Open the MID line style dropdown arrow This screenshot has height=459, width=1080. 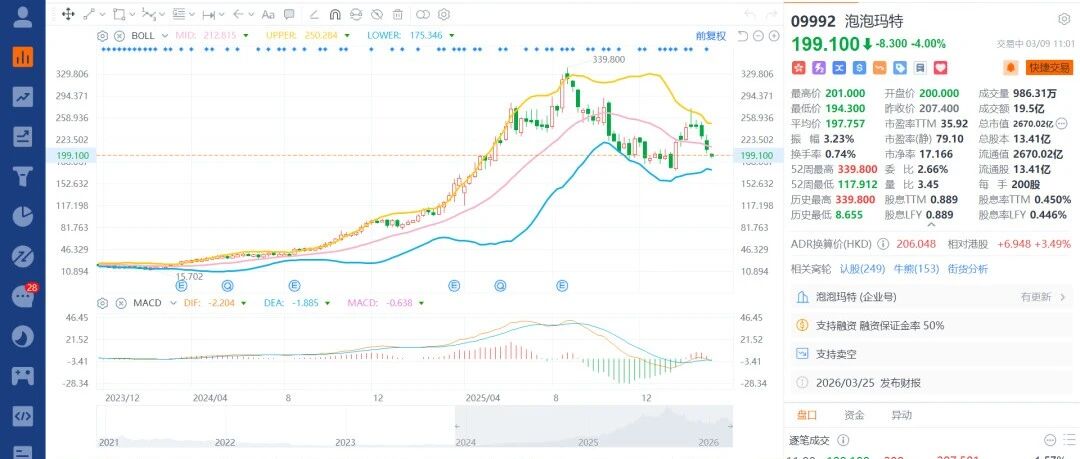coord(245,36)
